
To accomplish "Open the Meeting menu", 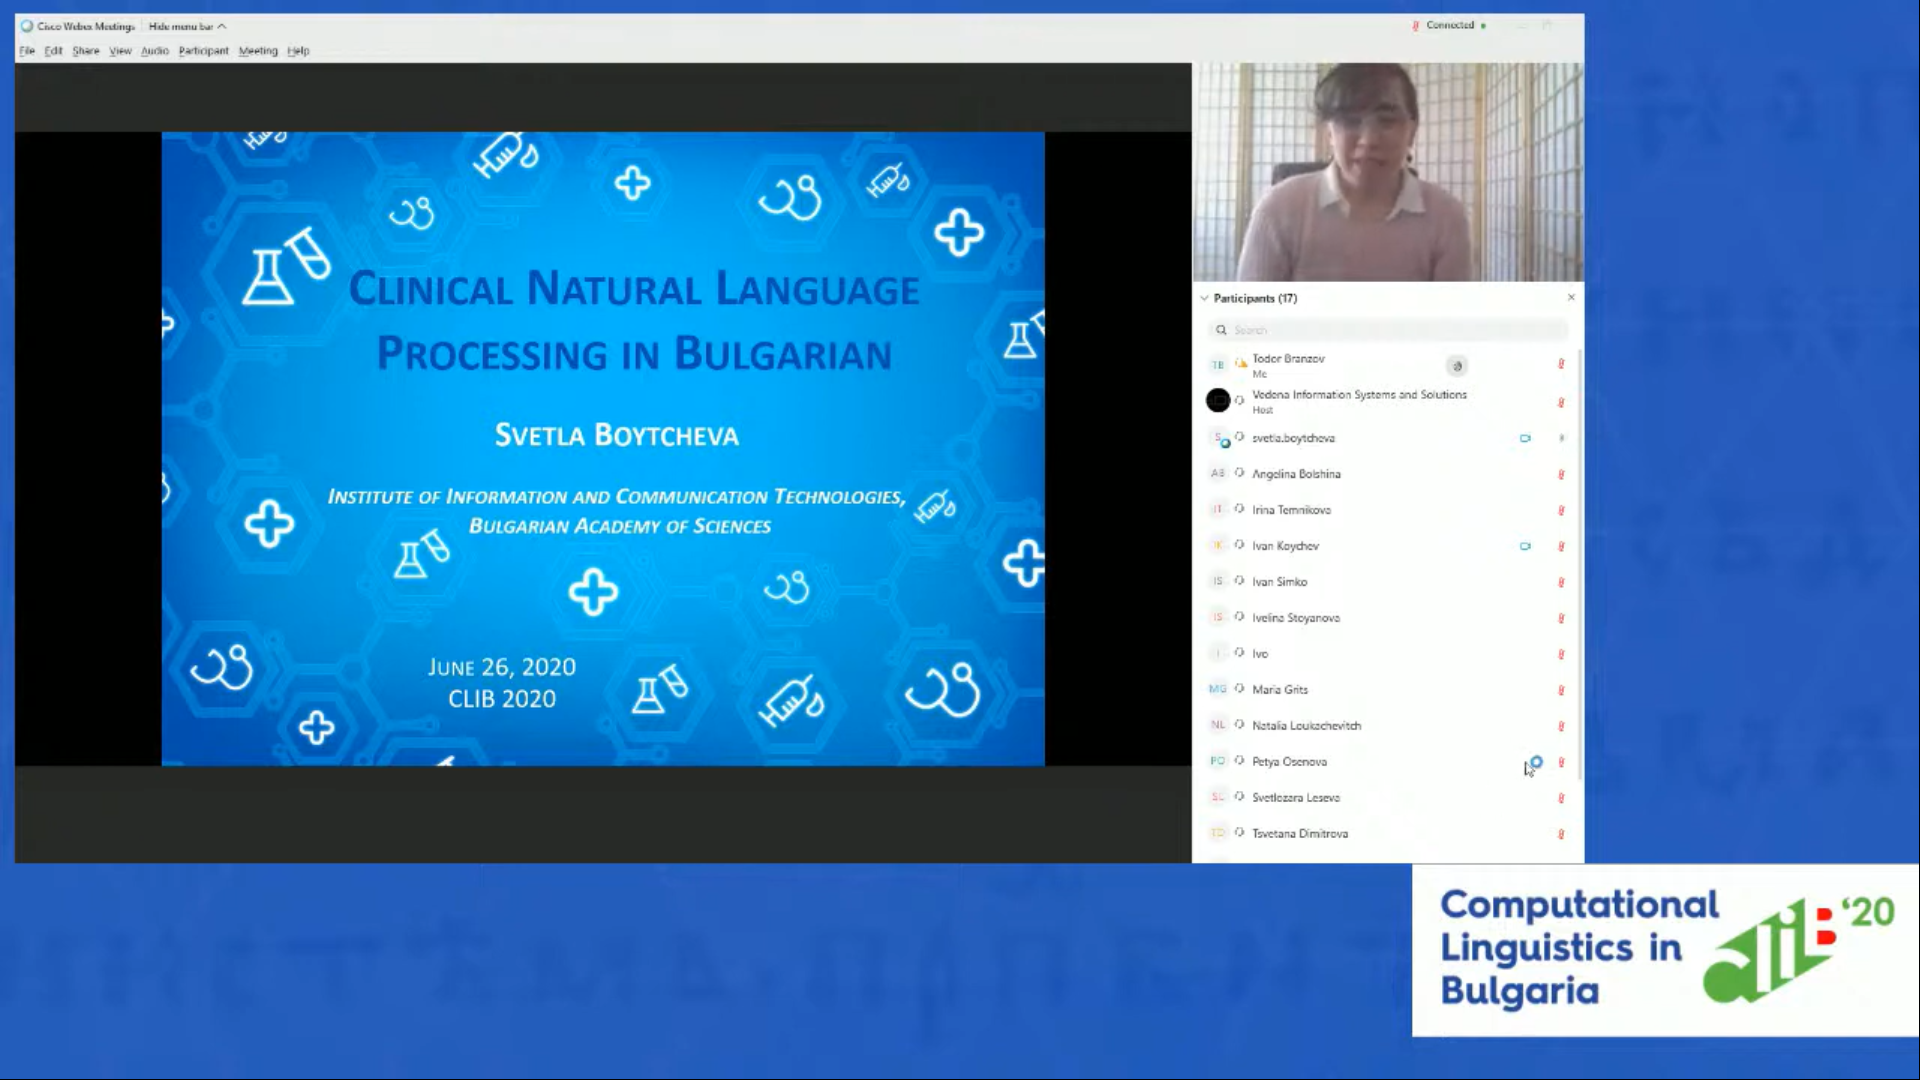I will (258, 51).
